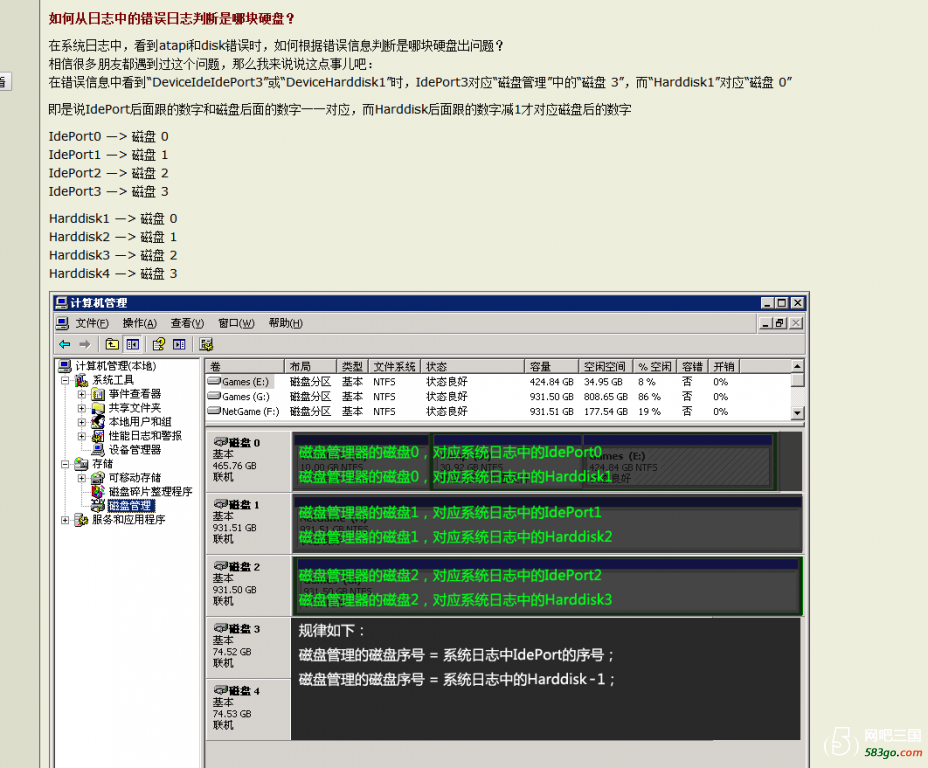Sort by the 类型 column header

(x=353, y=366)
